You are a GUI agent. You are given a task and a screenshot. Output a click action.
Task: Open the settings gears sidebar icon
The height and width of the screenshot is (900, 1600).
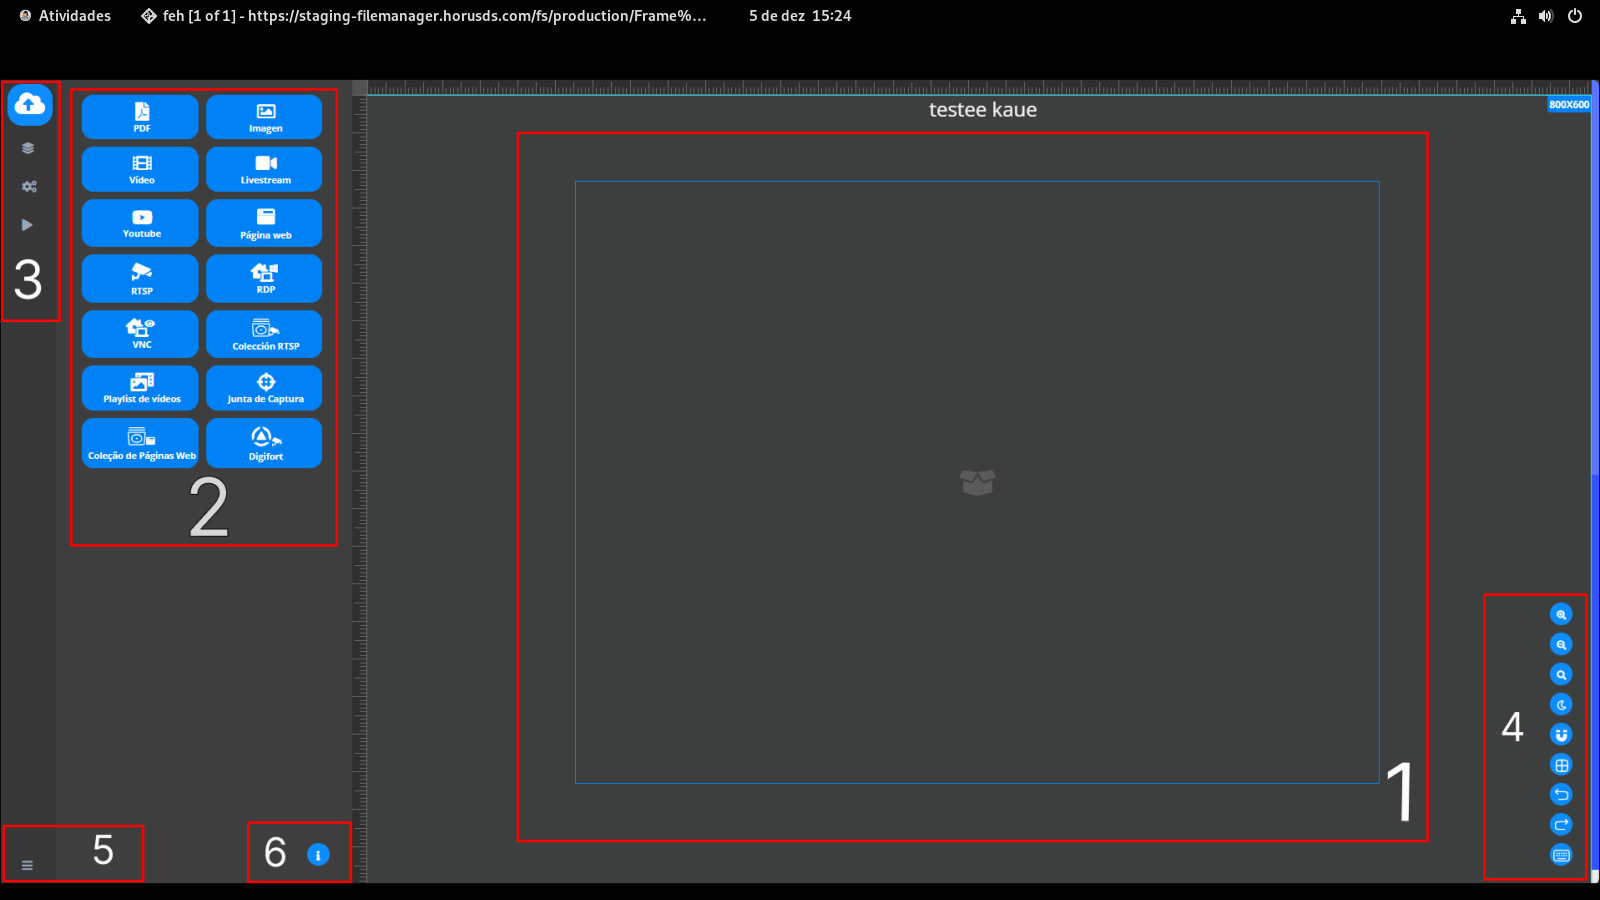point(29,187)
